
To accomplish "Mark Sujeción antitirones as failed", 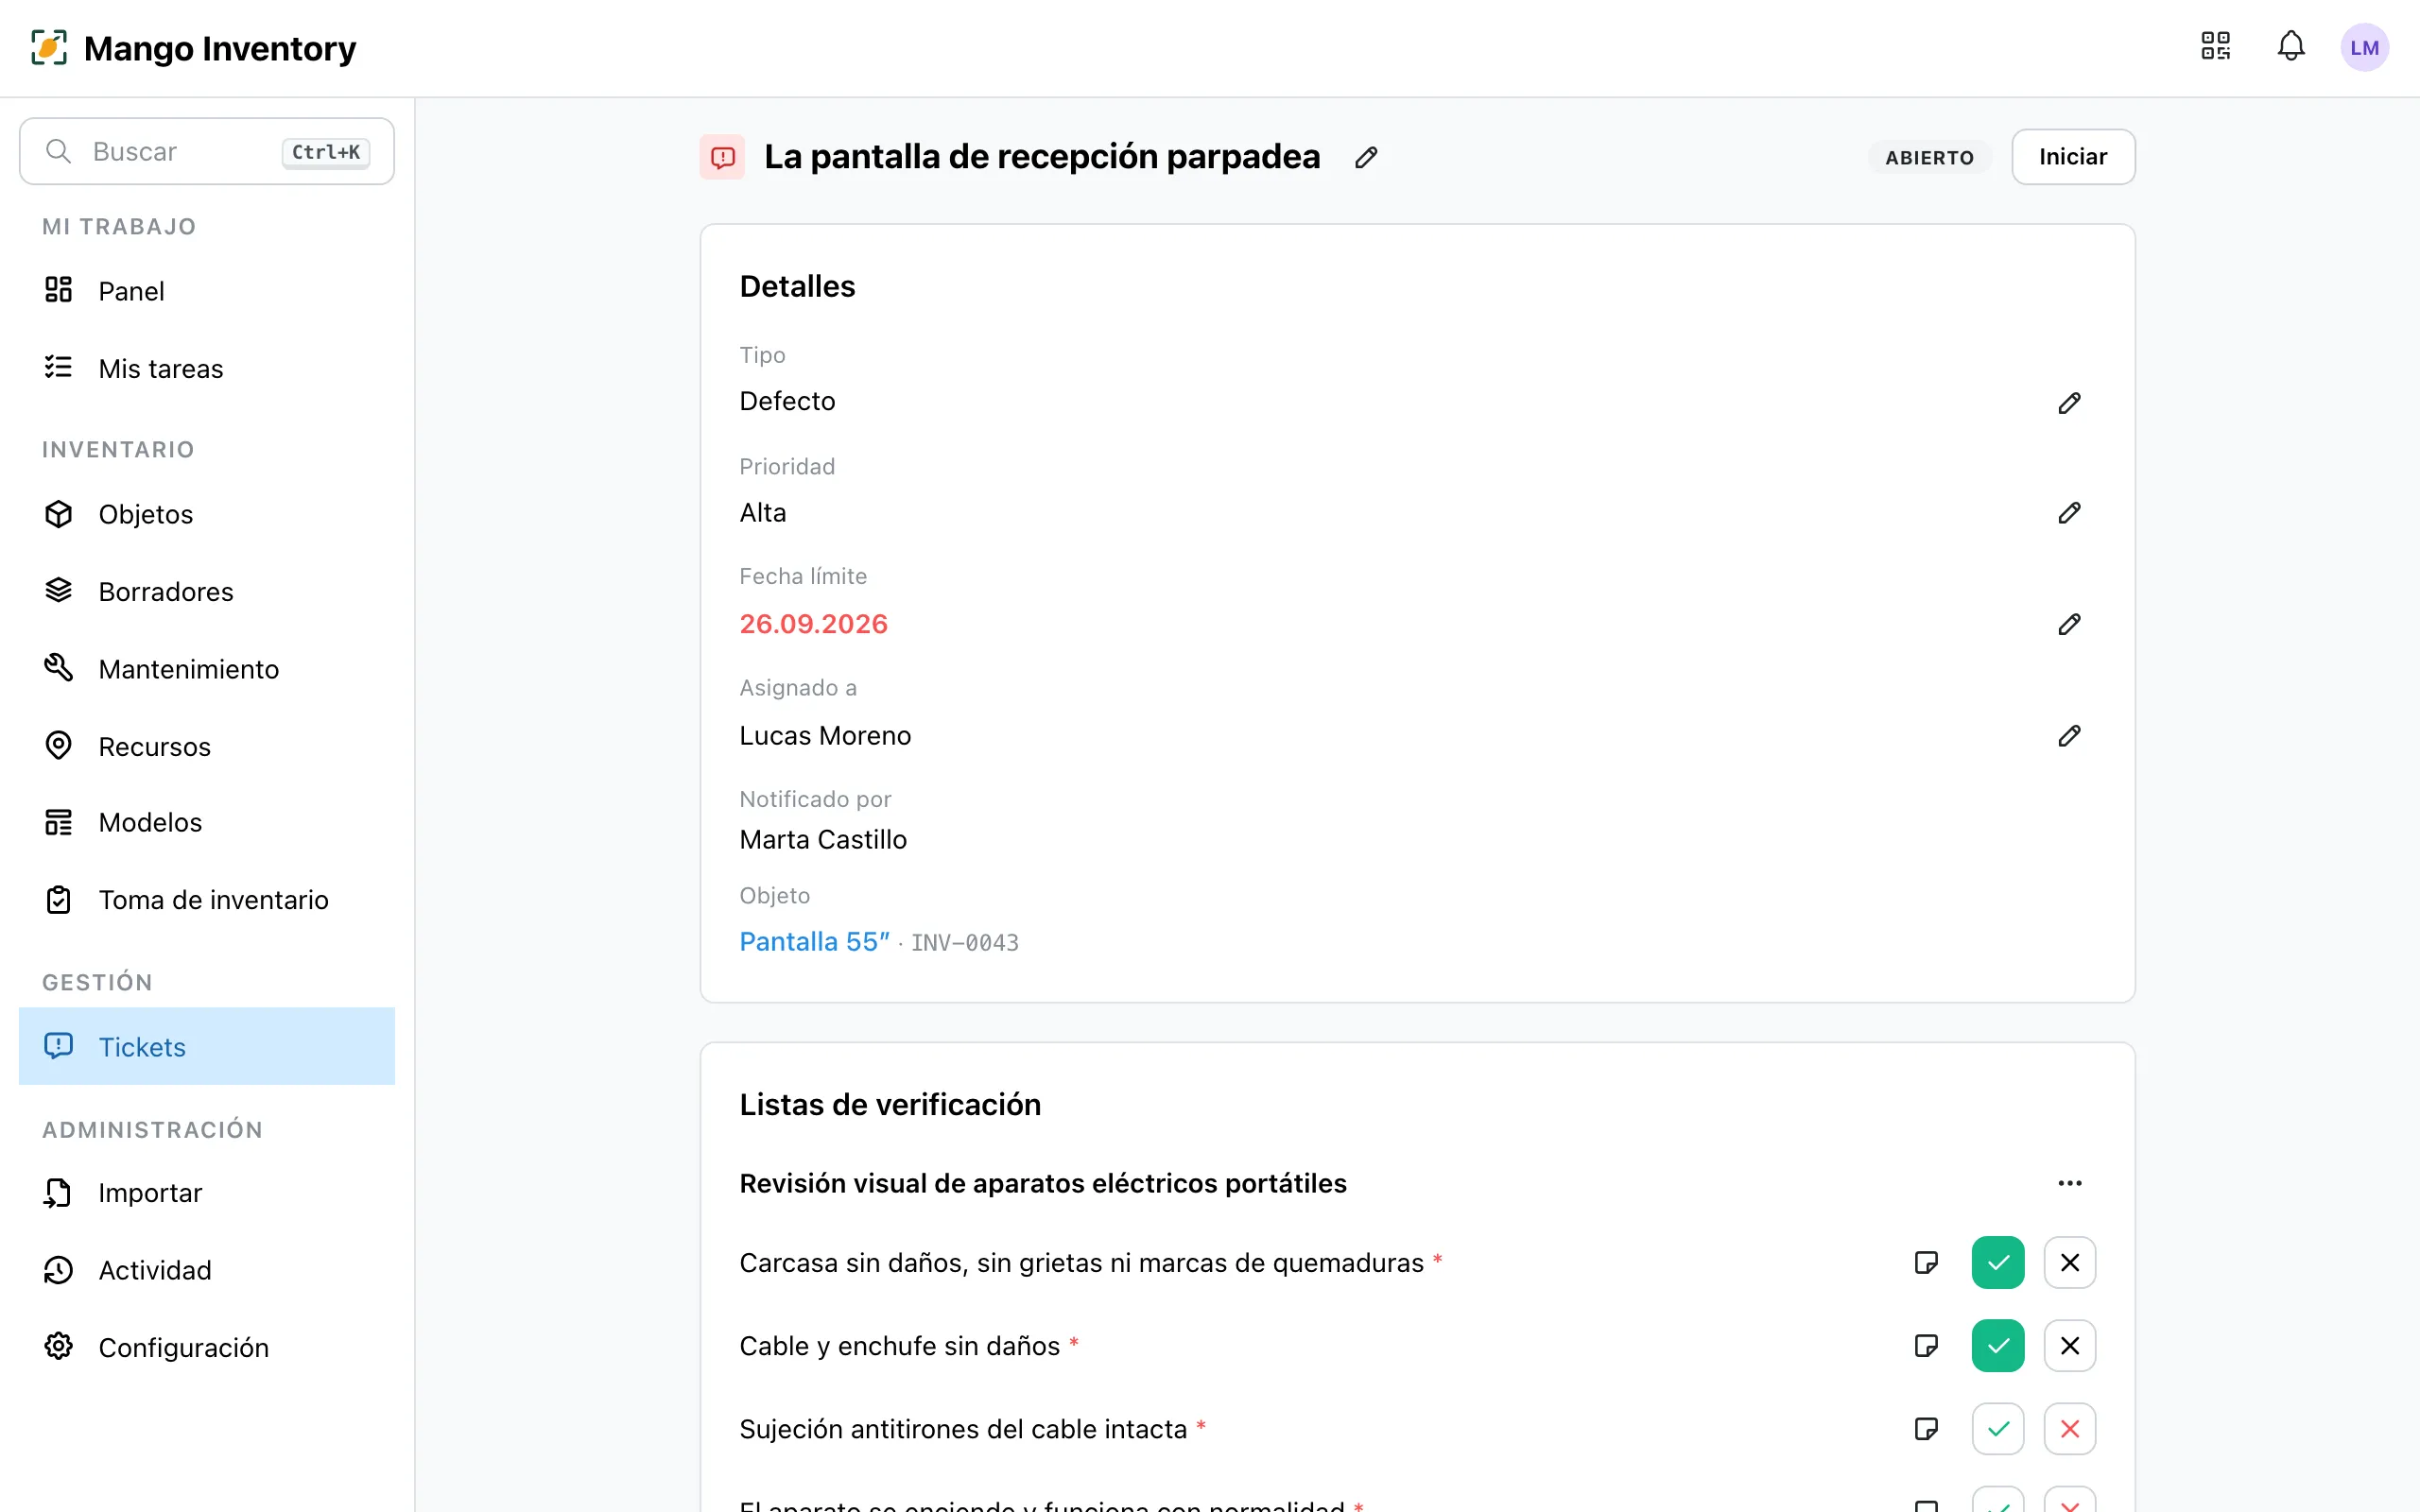I will click(x=2069, y=1428).
